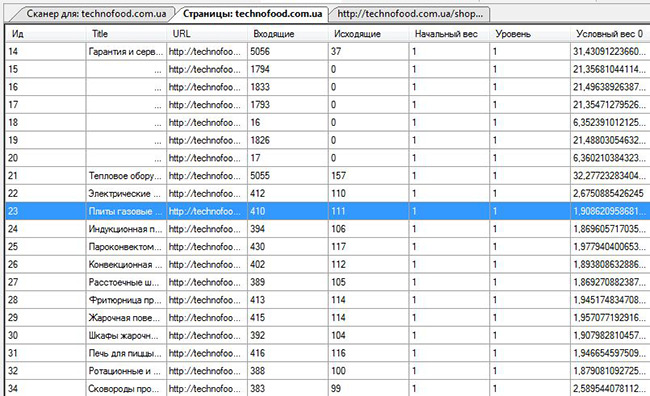650x396 pixels.
Task: Select the 'Ротационные и ...' title cell
Action: (126, 371)
